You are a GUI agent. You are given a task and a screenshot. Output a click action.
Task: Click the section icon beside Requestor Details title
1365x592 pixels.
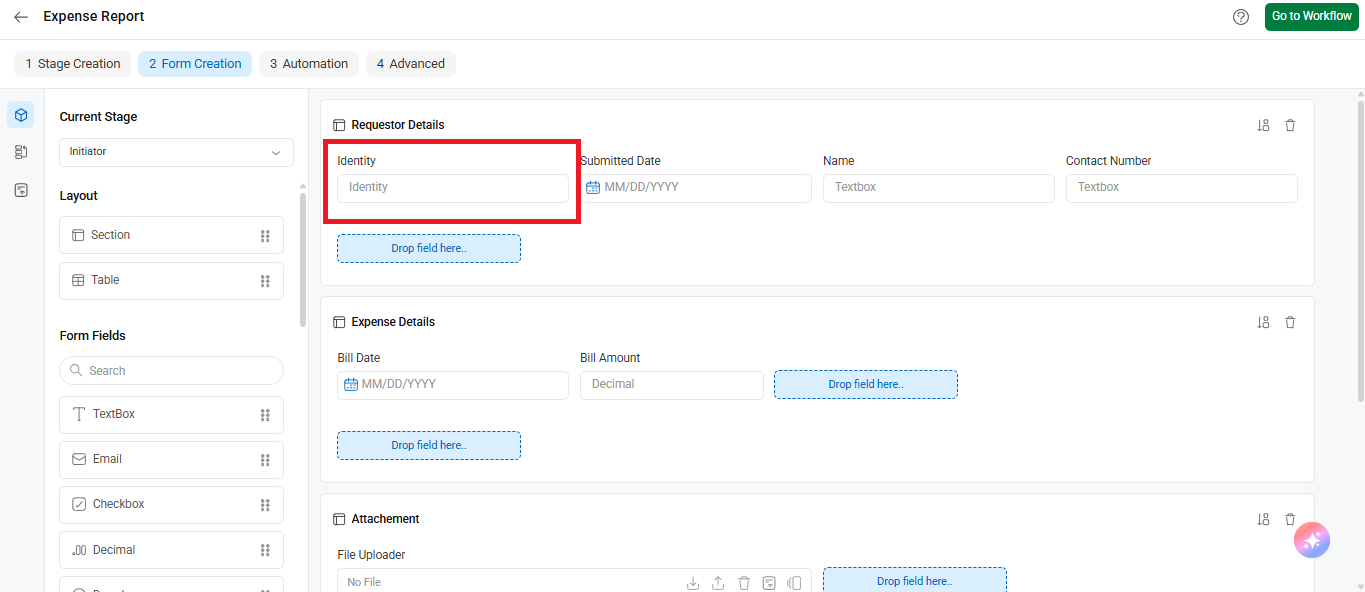click(x=339, y=125)
